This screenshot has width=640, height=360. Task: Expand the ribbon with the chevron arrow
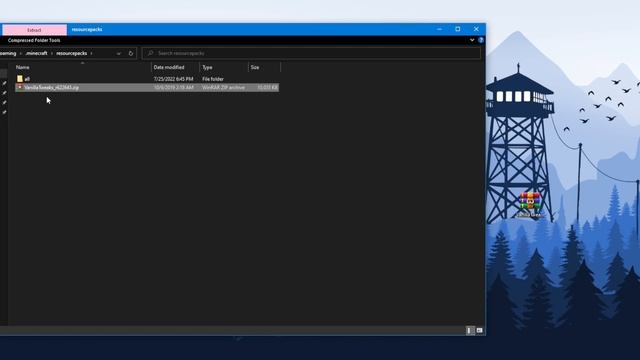pos(472,40)
